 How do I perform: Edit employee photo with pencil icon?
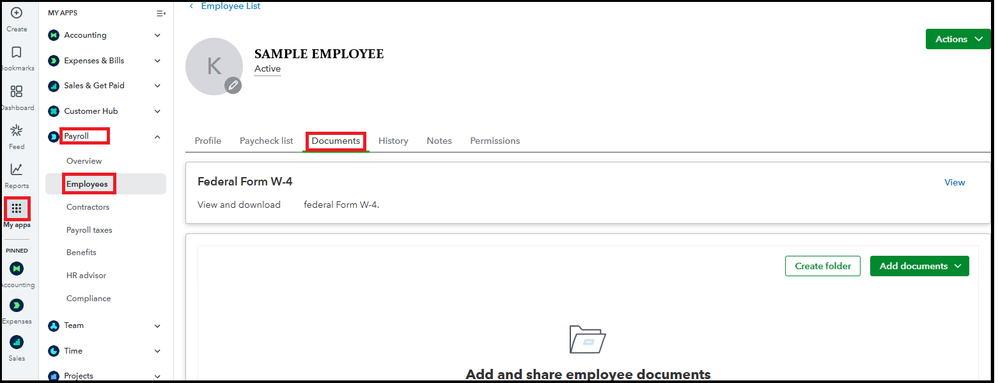click(233, 85)
